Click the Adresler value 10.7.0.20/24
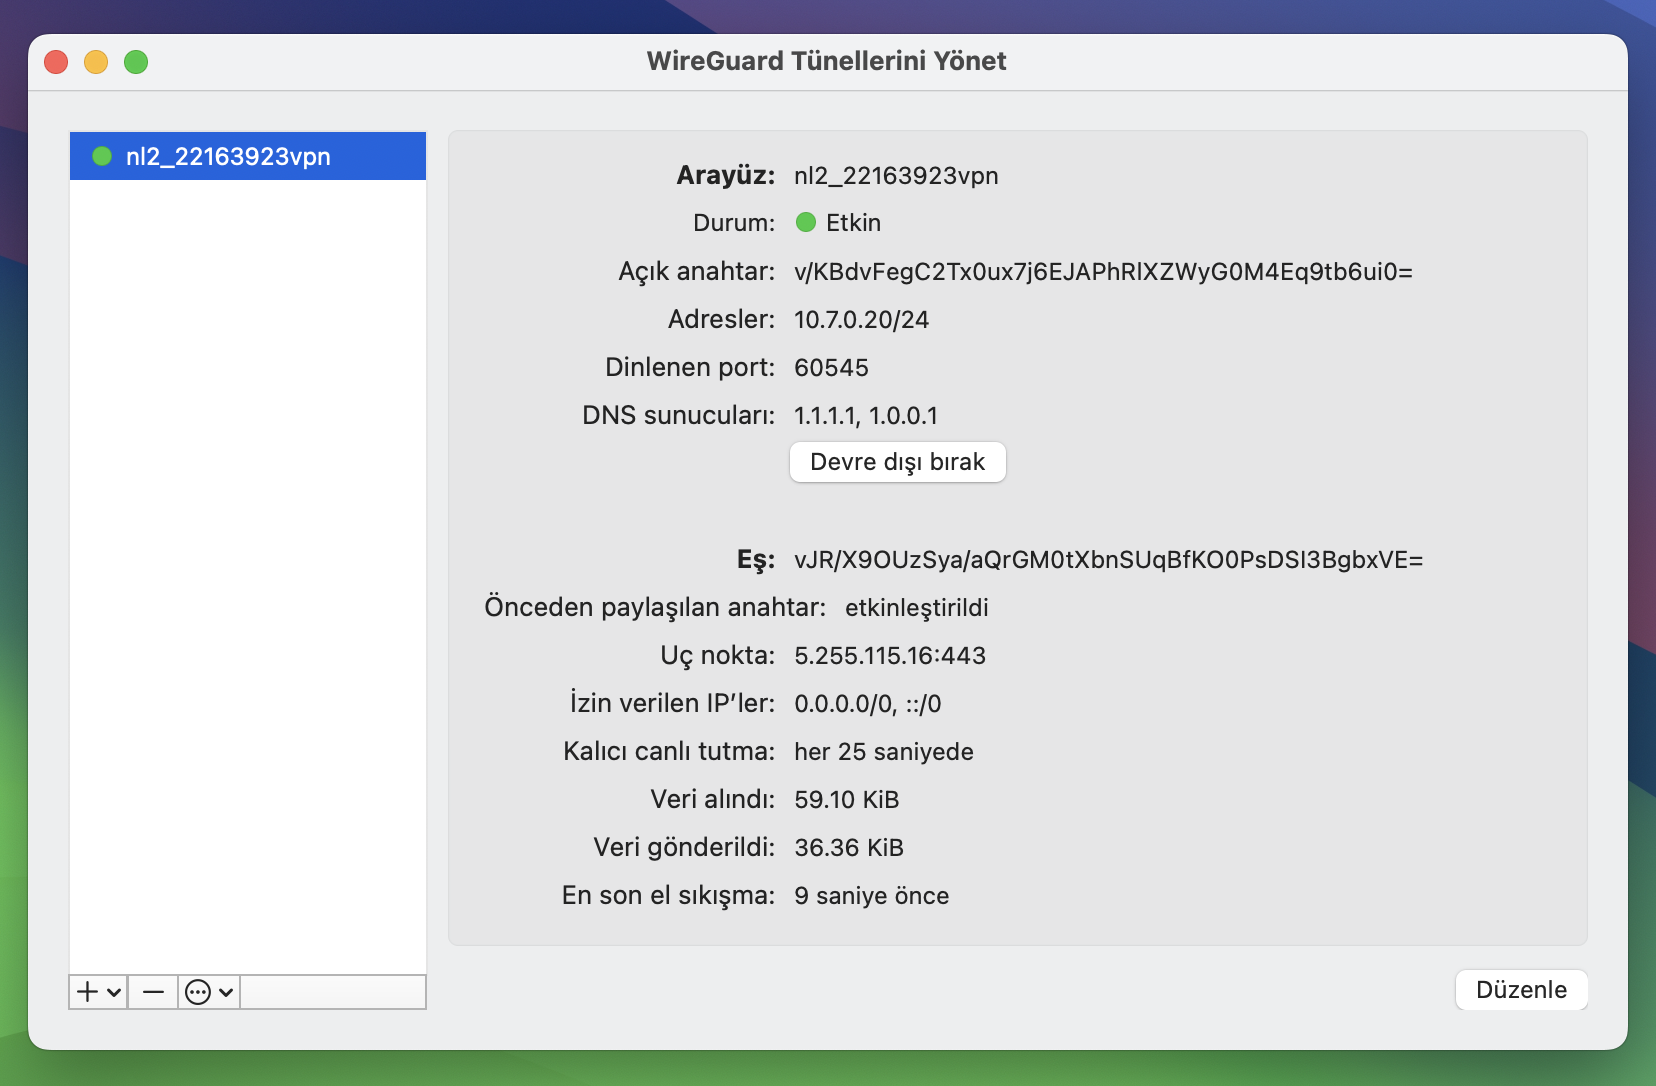The width and height of the screenshot is (1656, 1086). click(x=861, y=319)
